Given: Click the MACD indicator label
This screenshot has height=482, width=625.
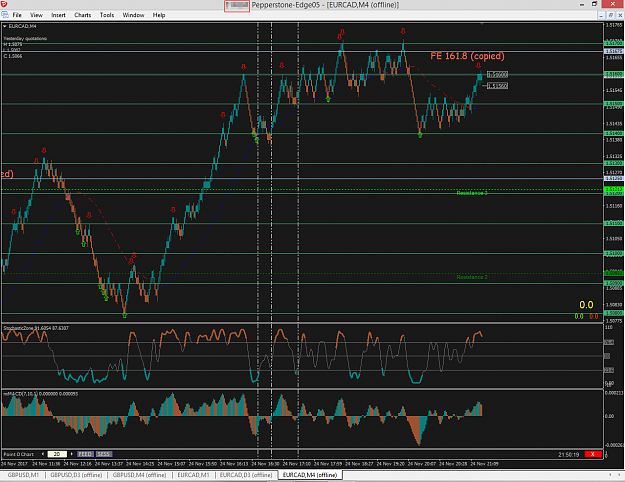Looking at the screenshot, I should pyautogui.click(x=40, y=394).
